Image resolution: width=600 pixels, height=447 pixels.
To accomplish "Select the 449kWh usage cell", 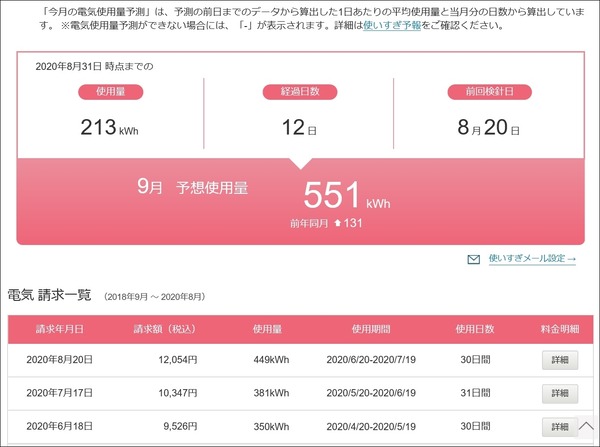I will point(271,360).
